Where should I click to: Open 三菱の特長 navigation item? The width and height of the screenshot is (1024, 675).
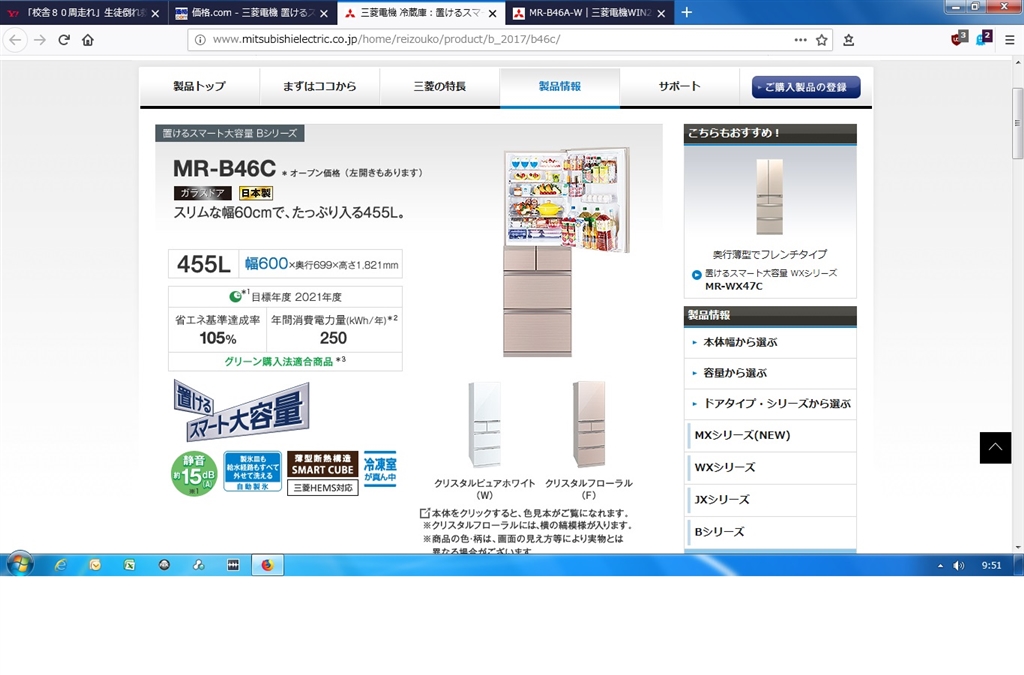(440, 86)
